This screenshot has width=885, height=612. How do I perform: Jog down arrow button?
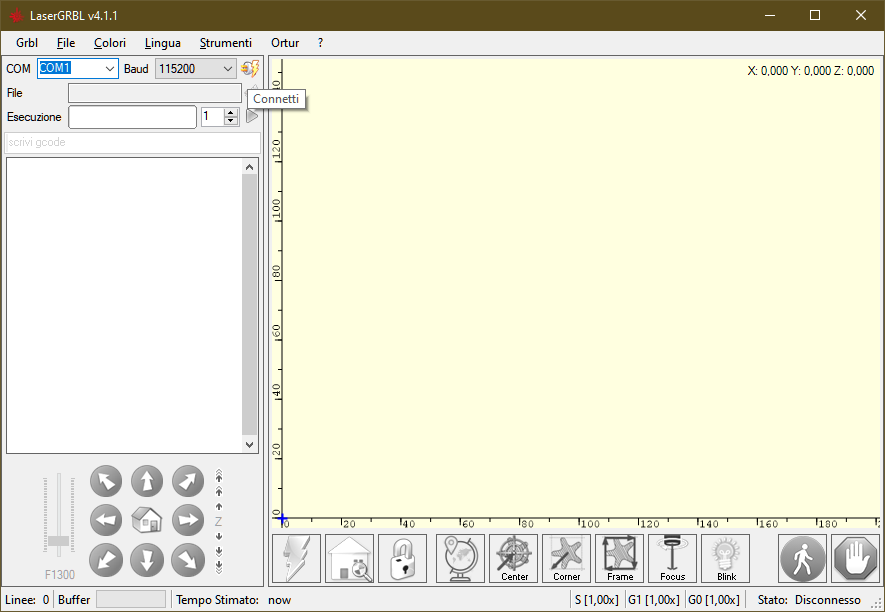coord(147,559)
